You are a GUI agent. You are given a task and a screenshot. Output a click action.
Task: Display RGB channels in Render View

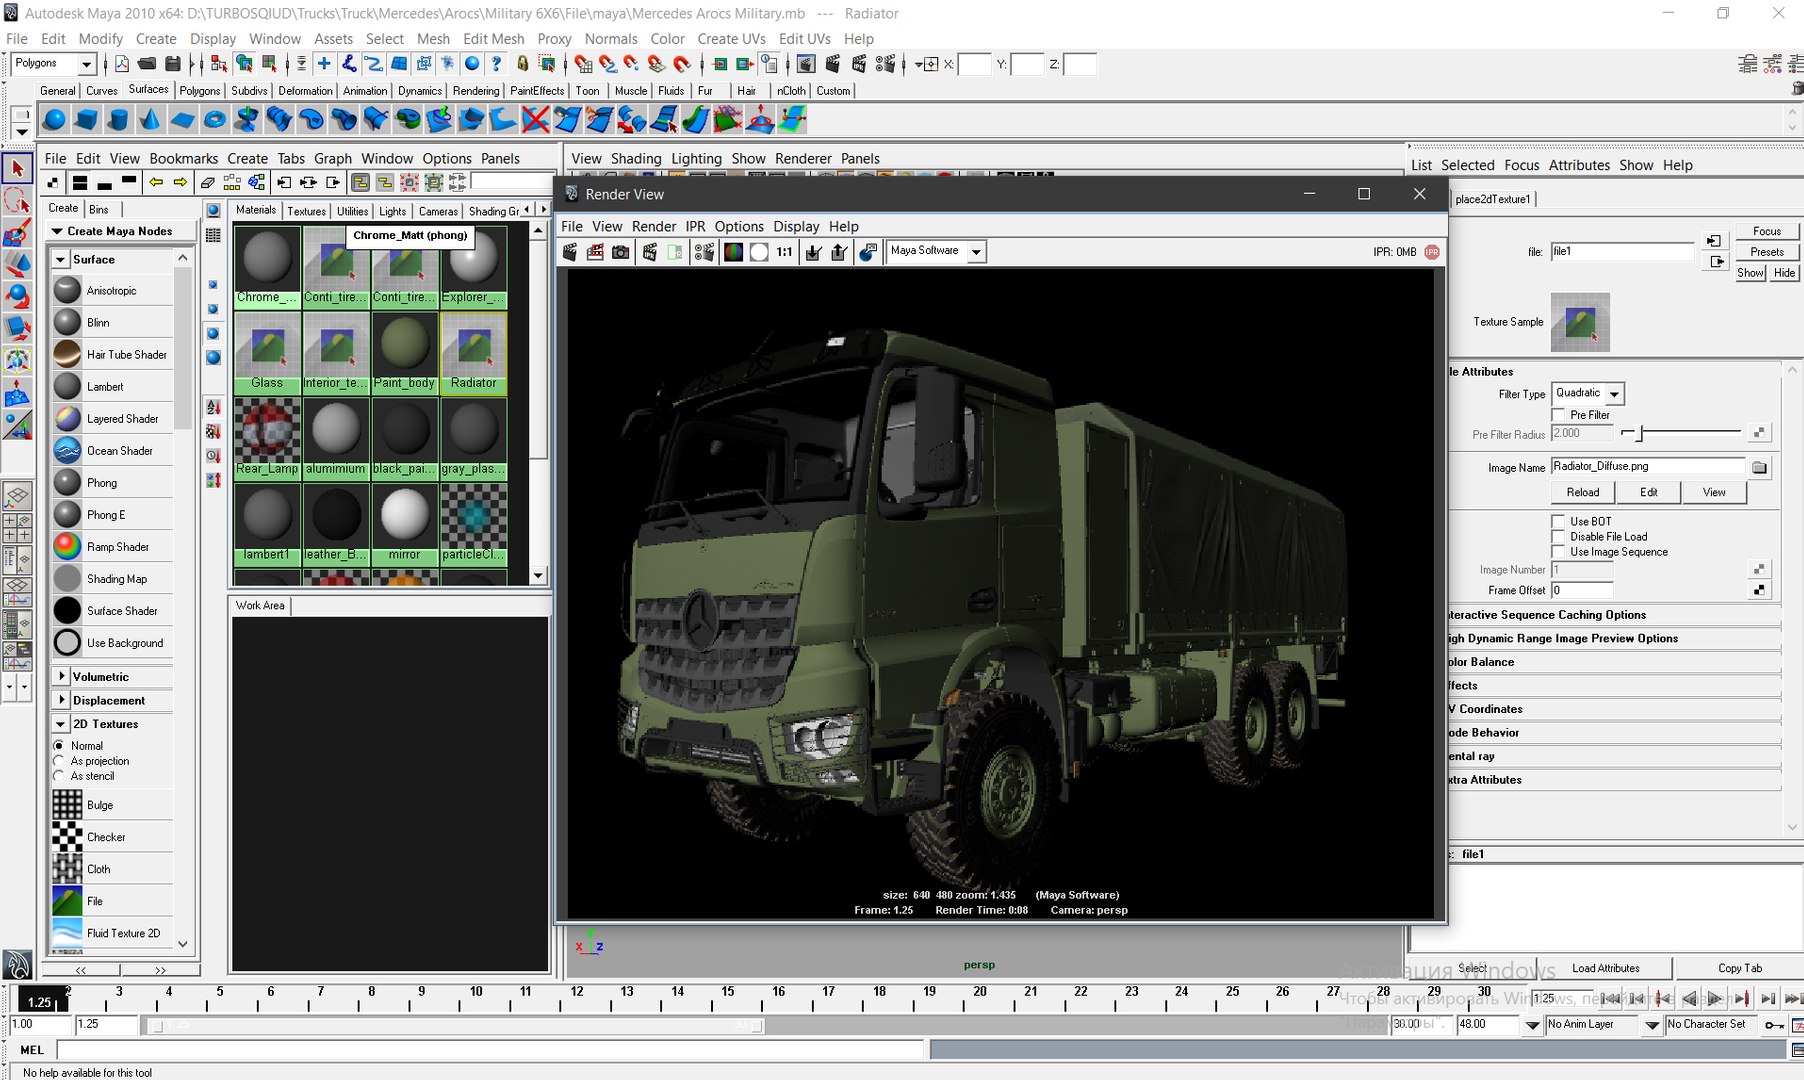733,252
